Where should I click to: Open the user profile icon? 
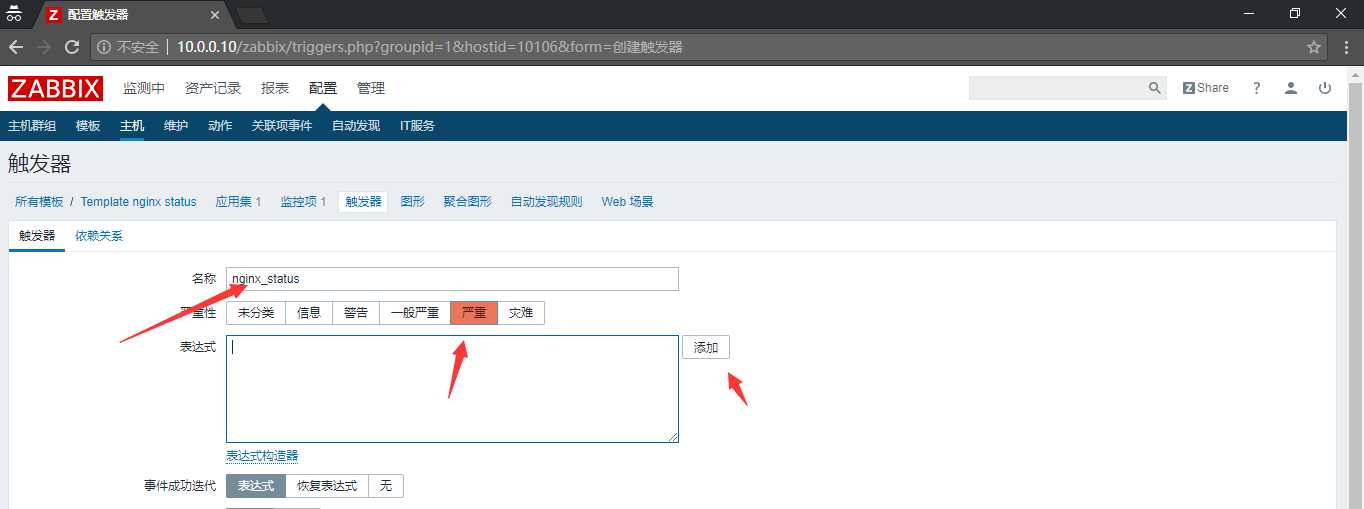tap(1291, 88)
